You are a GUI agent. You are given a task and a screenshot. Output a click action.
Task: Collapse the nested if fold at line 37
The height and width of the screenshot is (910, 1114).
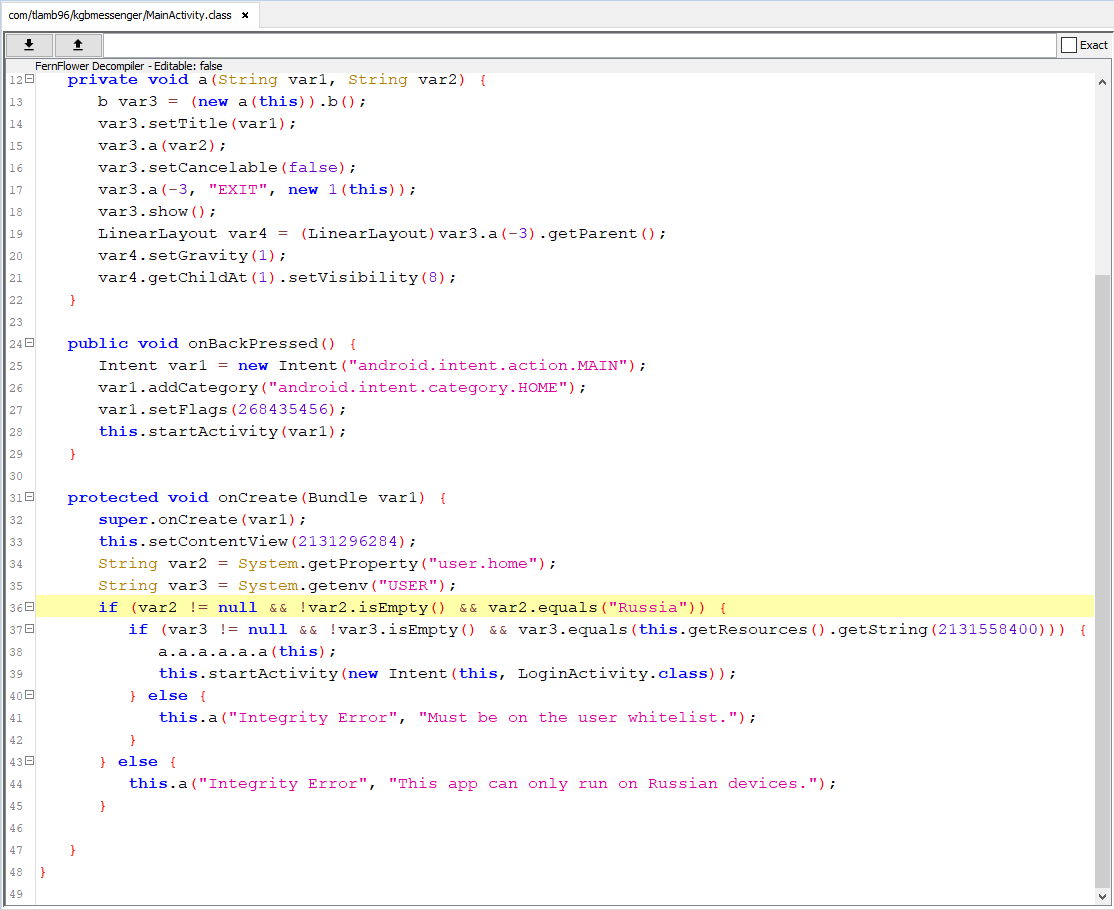coord(30,629)
